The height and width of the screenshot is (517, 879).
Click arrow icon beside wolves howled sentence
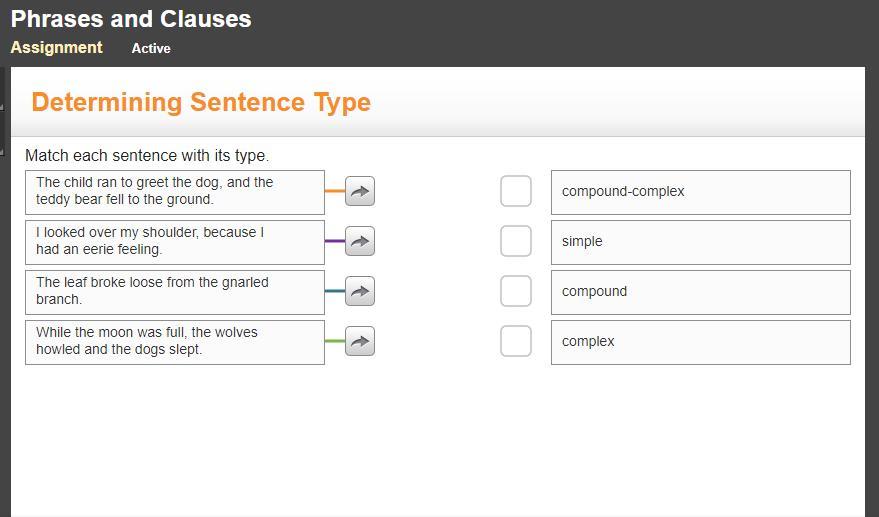(x=360, y=342)
